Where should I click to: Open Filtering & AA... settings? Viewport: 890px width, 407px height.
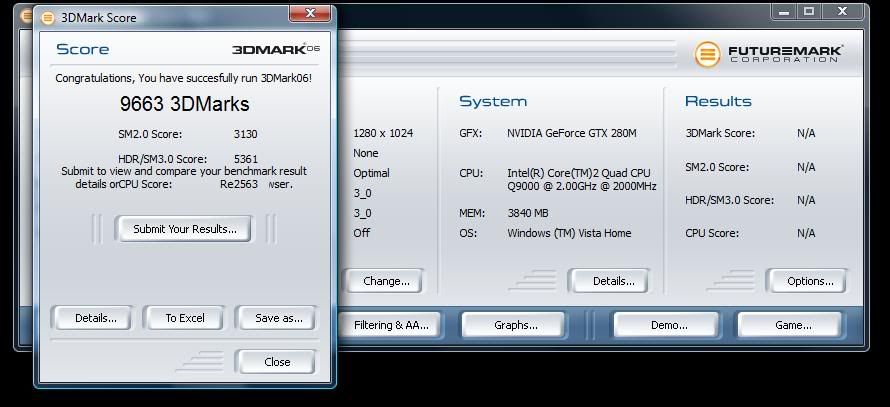pos(391,325)
